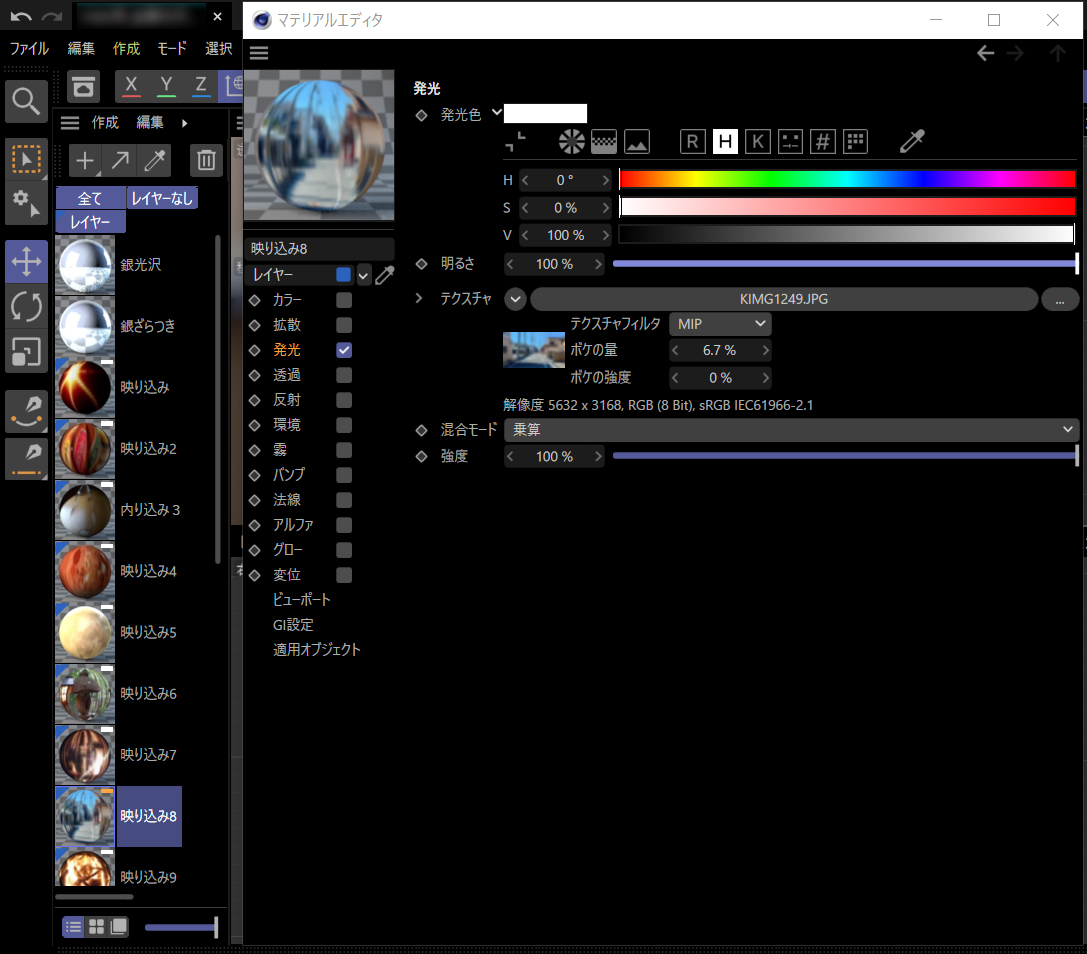
Task: Select the 映り込み4 material thumbnail
Action: (84, 571)
